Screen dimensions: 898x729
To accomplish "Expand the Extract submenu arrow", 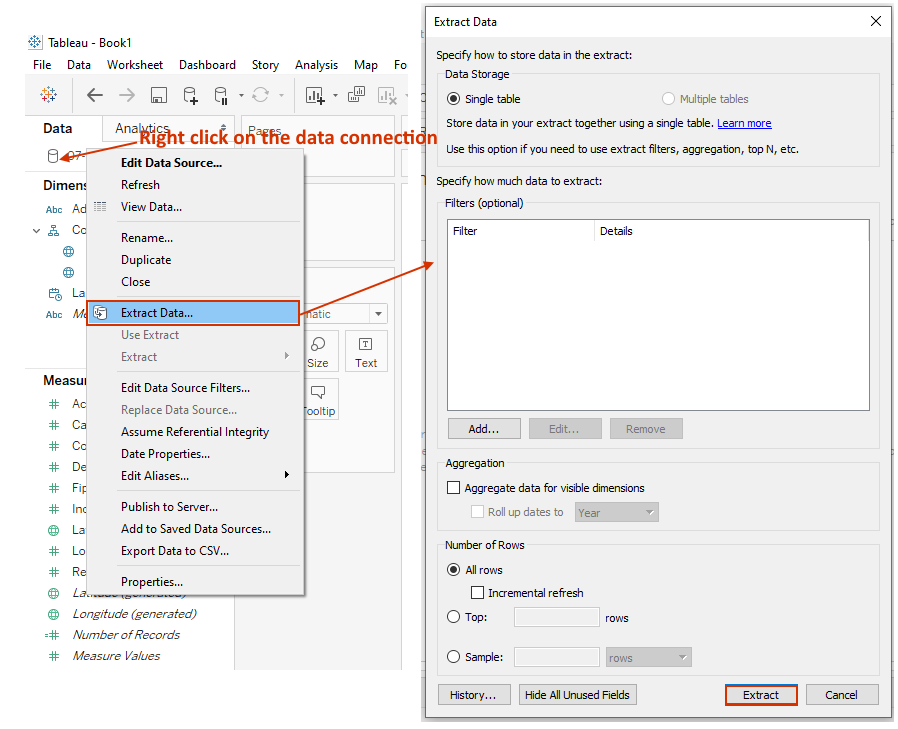I will click(287, 356).
